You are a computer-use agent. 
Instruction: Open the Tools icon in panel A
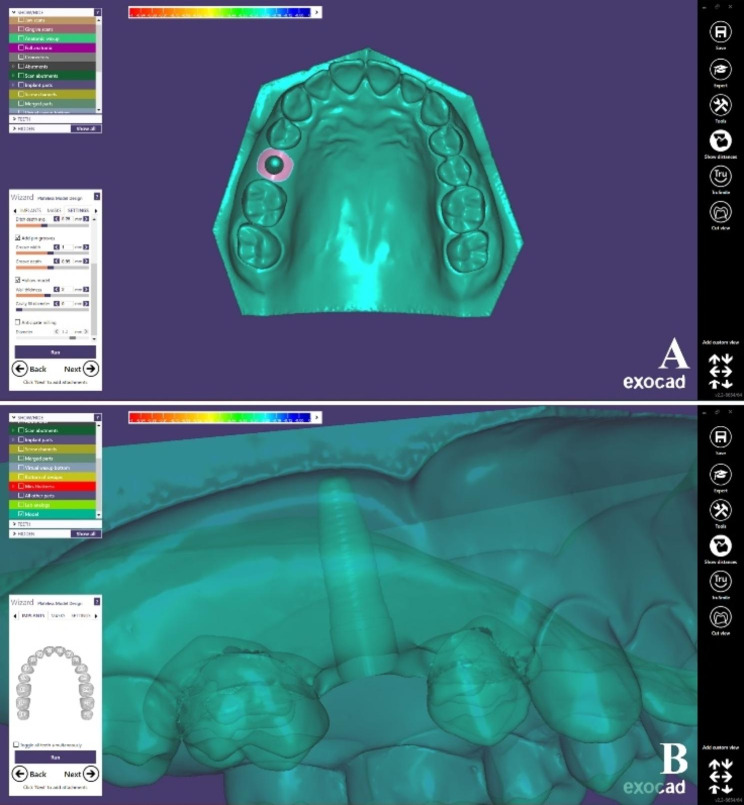coord(720,105)
